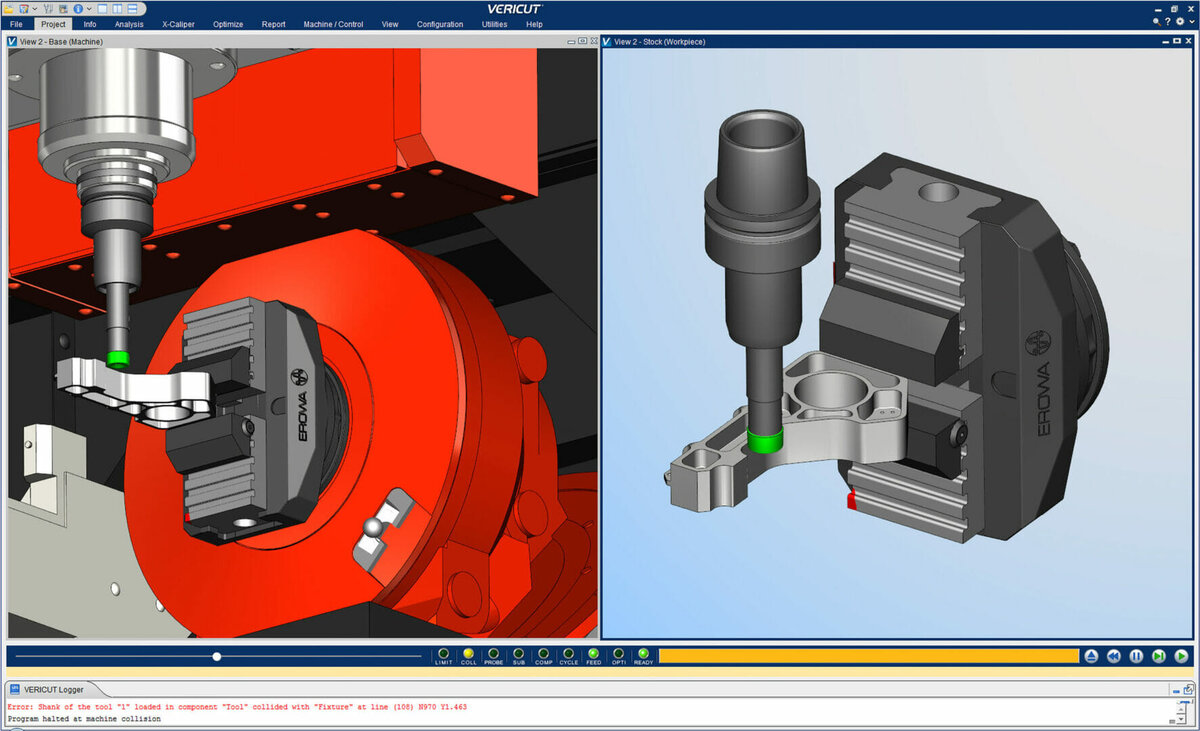1200x731 pixels.
Task: Play the simulation to end
Action: [x=1181, y=656]
